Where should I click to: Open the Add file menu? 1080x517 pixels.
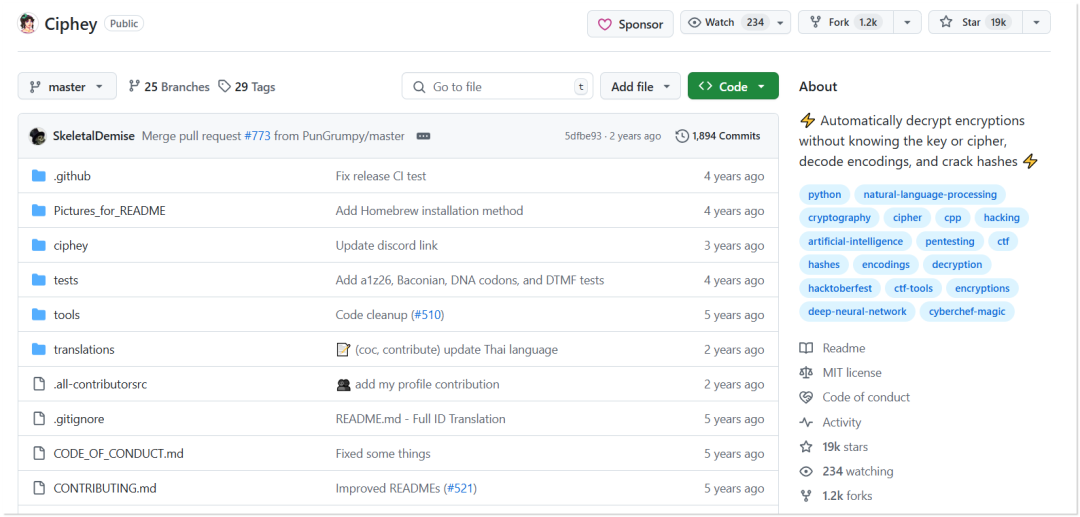(x=641, y=87)
